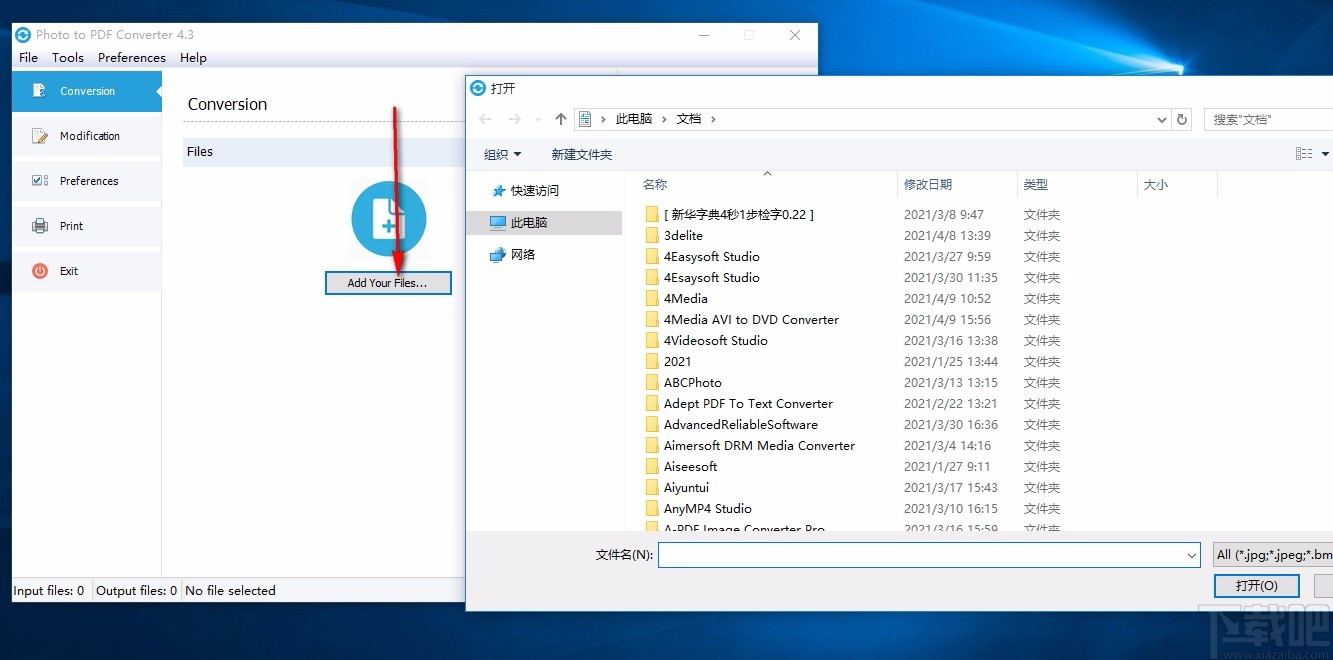Open the 组织 dropdown menu
The image size is (1333, 660).
[502, 154]
